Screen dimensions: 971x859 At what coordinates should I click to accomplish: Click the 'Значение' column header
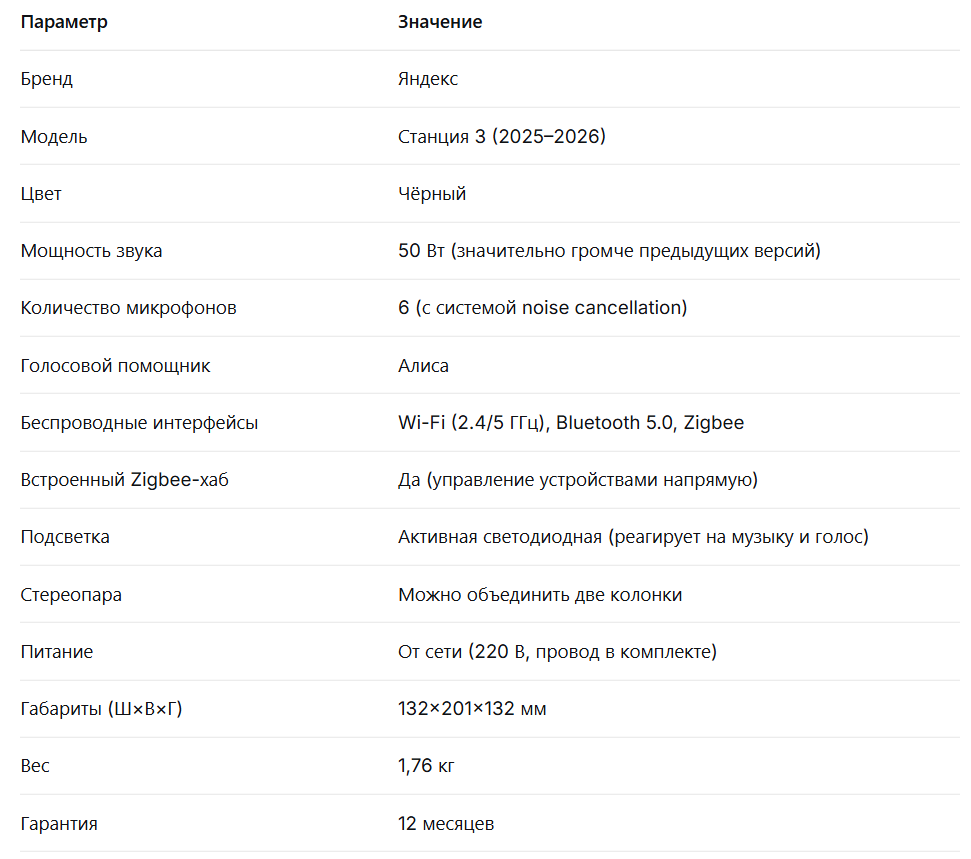(440, 22)
